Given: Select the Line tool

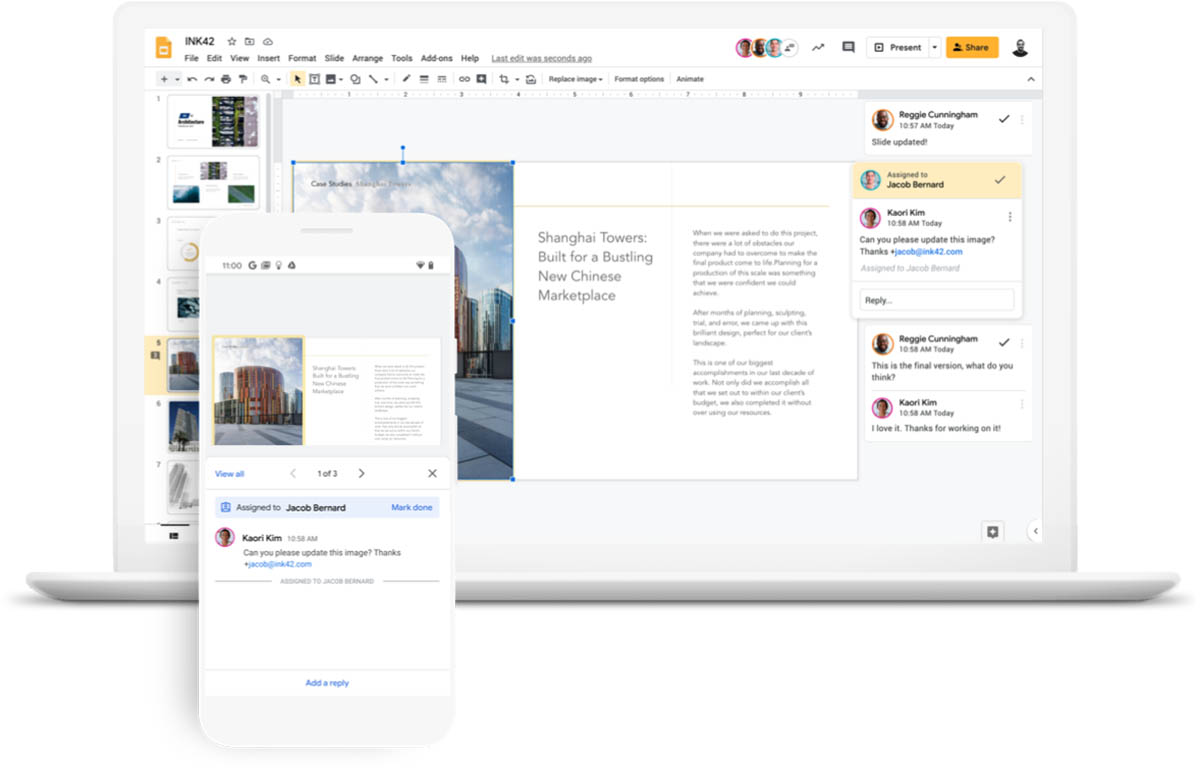Looking at the screenshot, I should 372,78.
